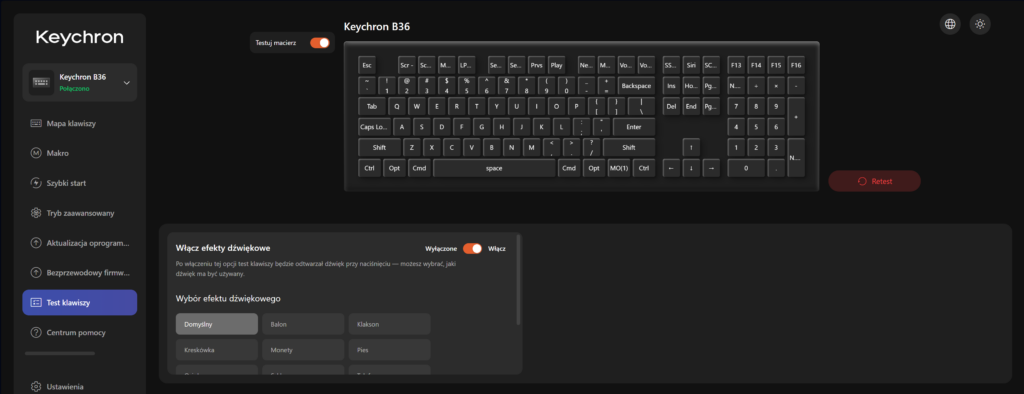Select the Domyślny sound effect
This screenshot has height=394, width=1024.
pos(217,323)
